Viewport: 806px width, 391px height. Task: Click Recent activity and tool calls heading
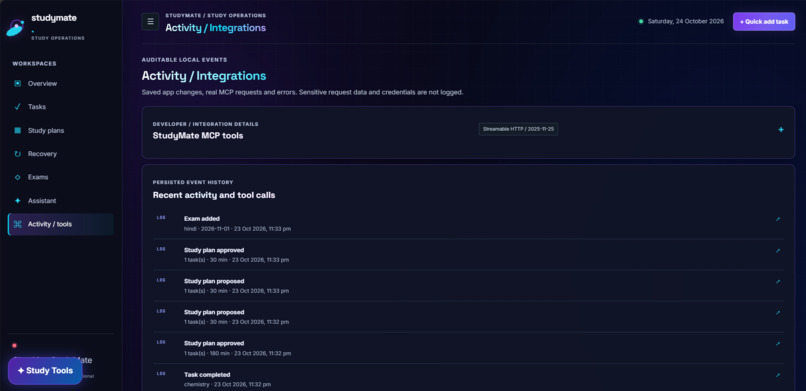click(x=214, y=195)
